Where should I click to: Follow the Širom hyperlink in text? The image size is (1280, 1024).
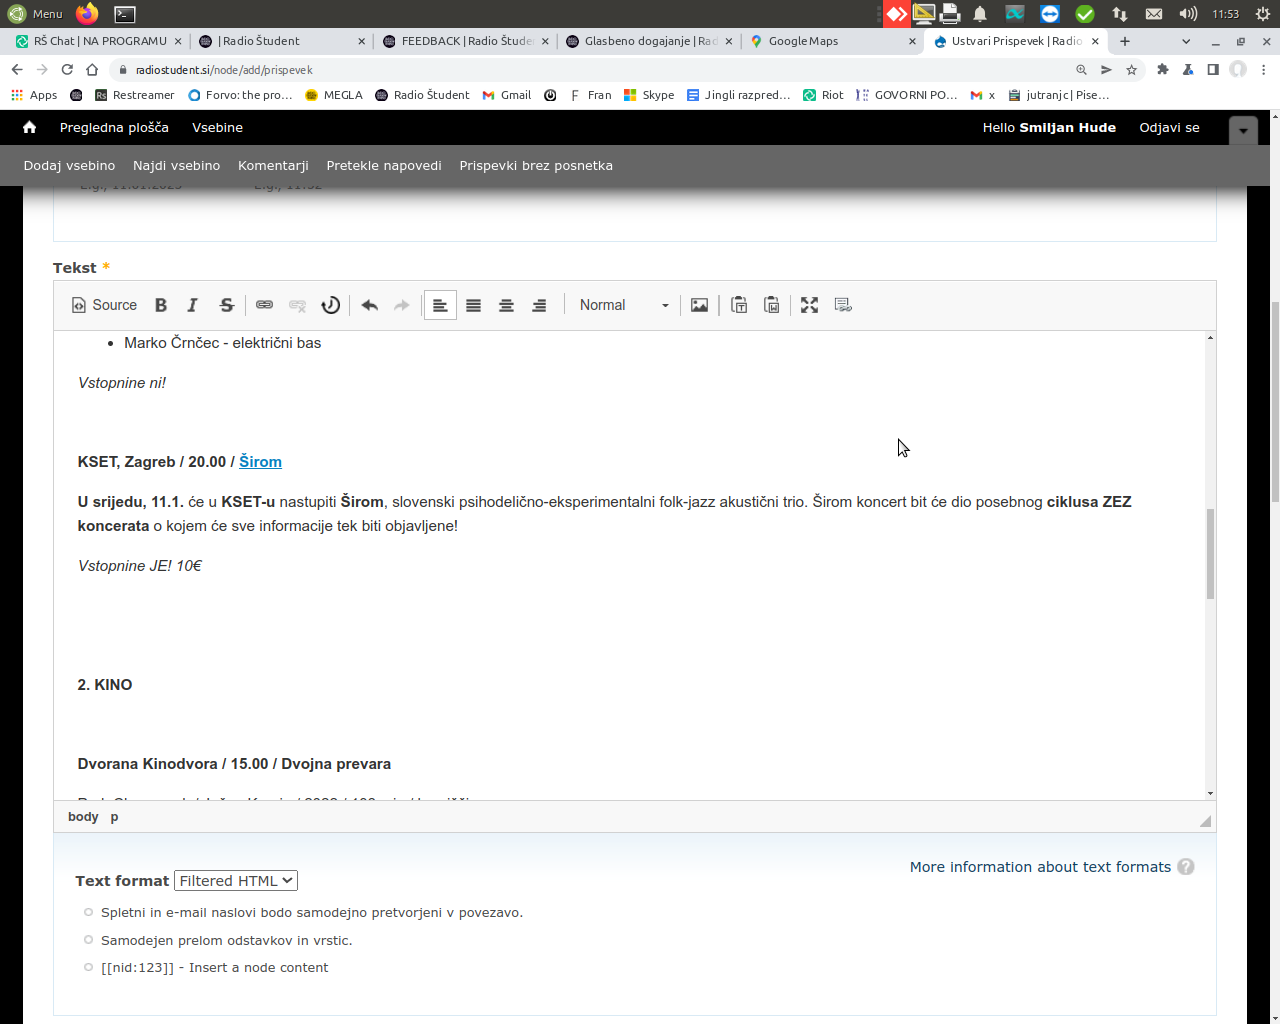[x=260, y=462]
